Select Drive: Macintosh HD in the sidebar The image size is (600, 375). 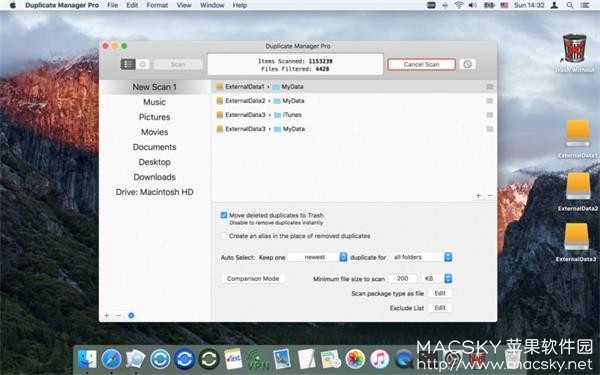(x=155, y=192)
